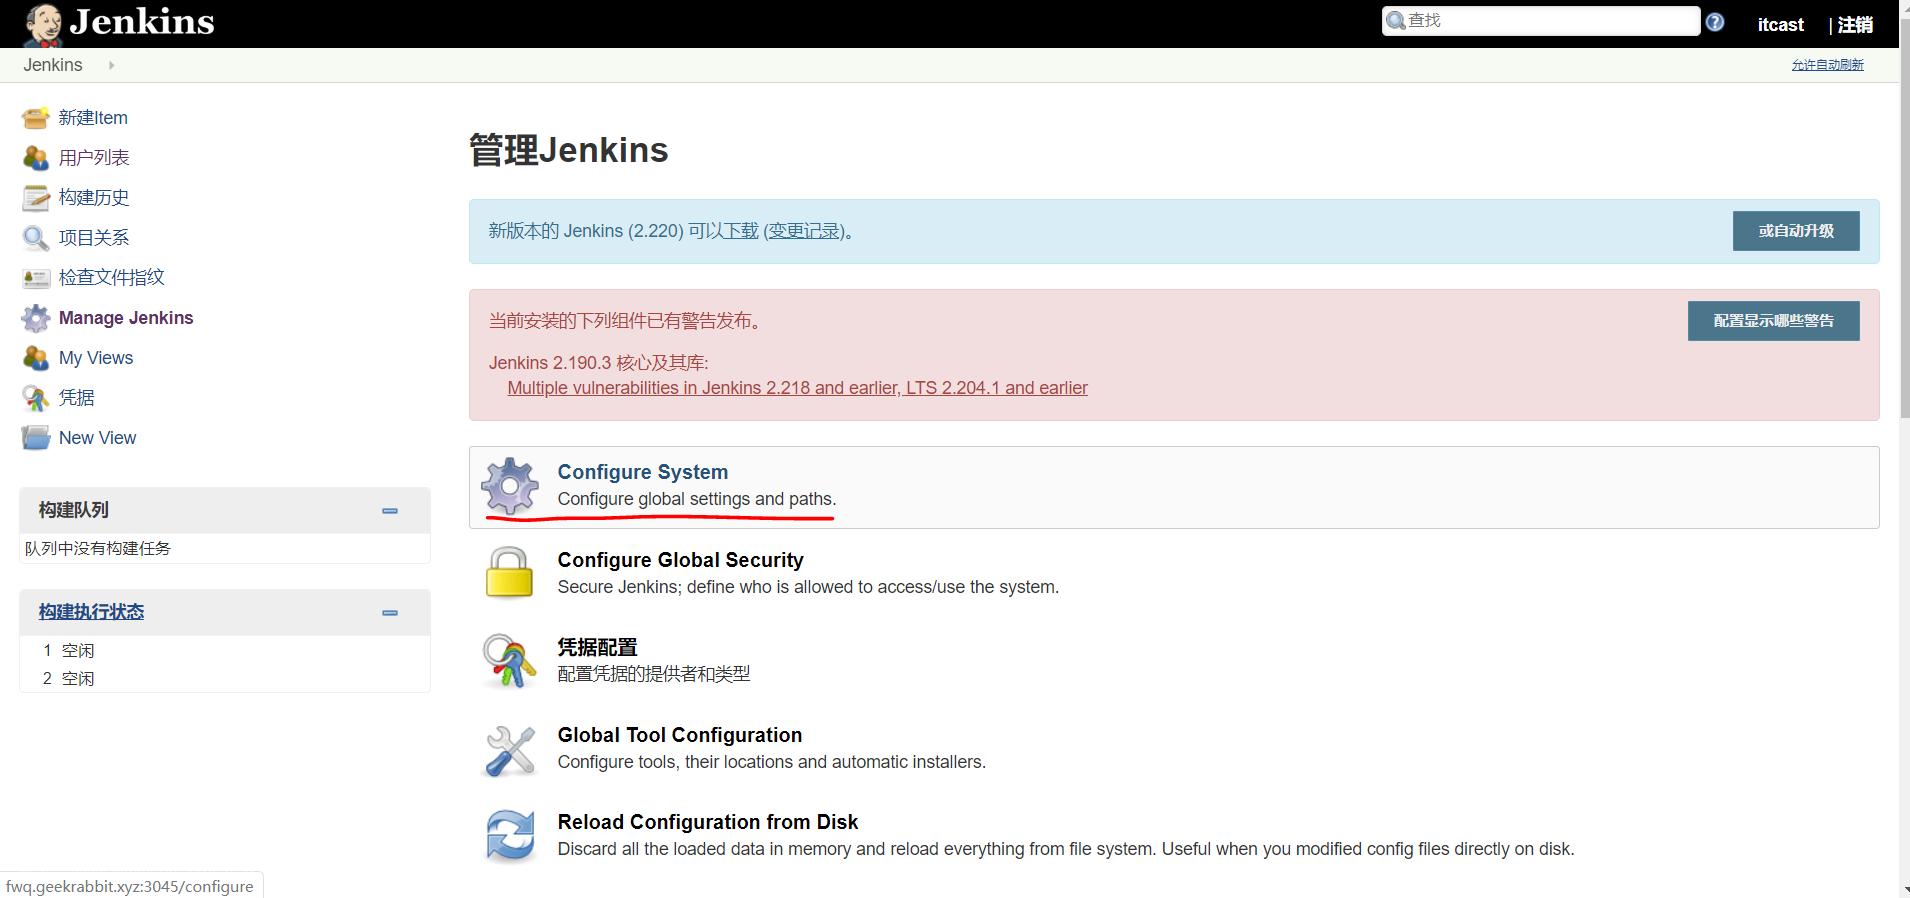
Task: Click the 配置凭据的提供者和类型 description
Action: pos(654,674)
